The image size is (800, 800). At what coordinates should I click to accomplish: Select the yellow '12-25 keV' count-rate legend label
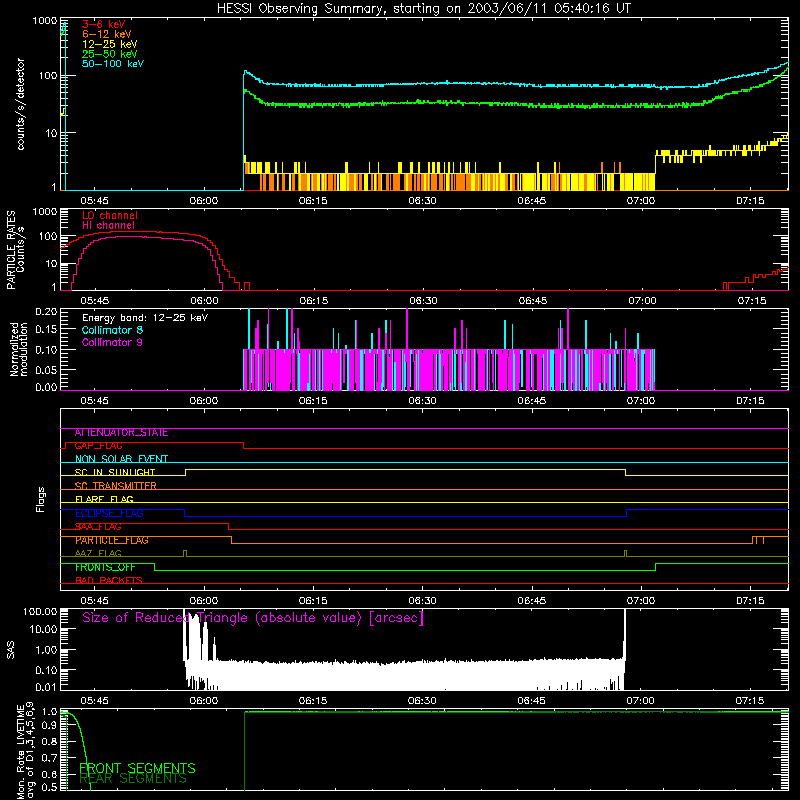(x=110, y=44)
